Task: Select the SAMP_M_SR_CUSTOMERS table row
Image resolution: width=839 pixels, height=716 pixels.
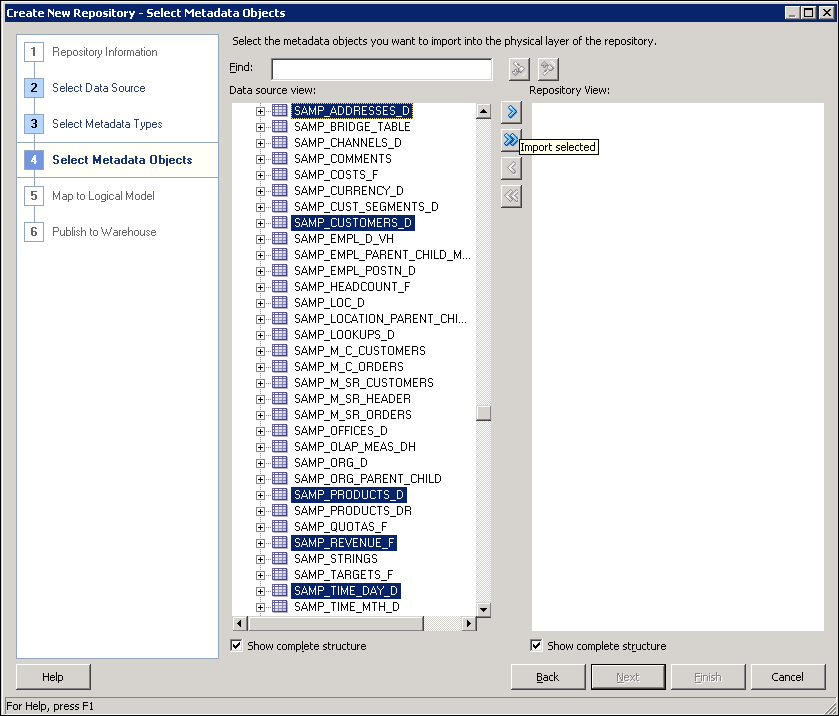Action: click(x=363, y=383)
